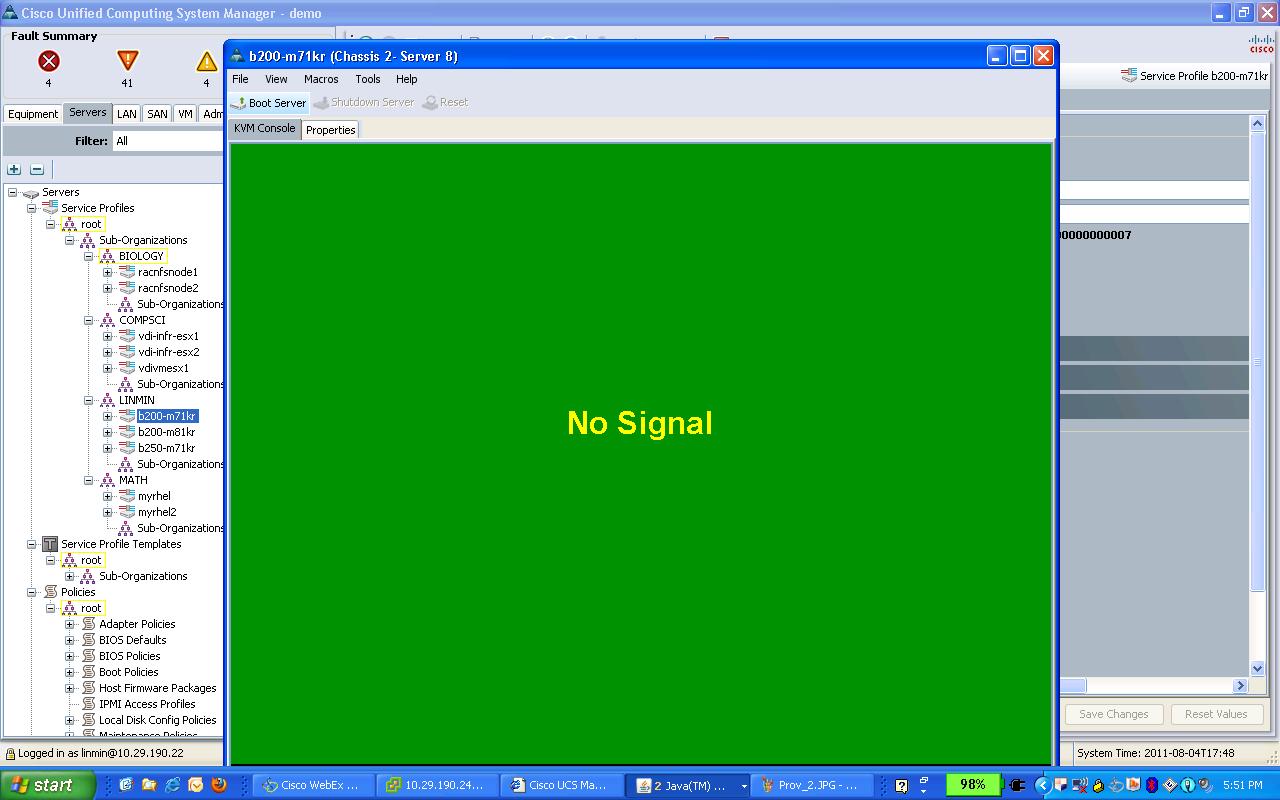This screenshot has height=800, width=1280.
Task: Select BIOS Defaults in the tree
Action: (132, 640)
